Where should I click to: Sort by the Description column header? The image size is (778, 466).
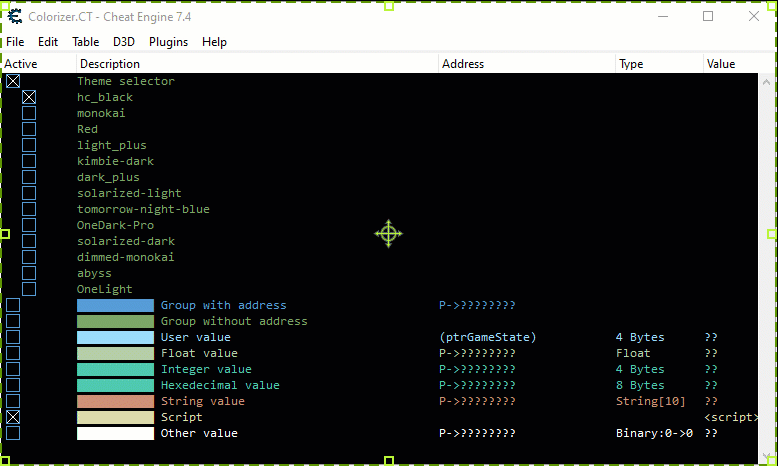110,64
